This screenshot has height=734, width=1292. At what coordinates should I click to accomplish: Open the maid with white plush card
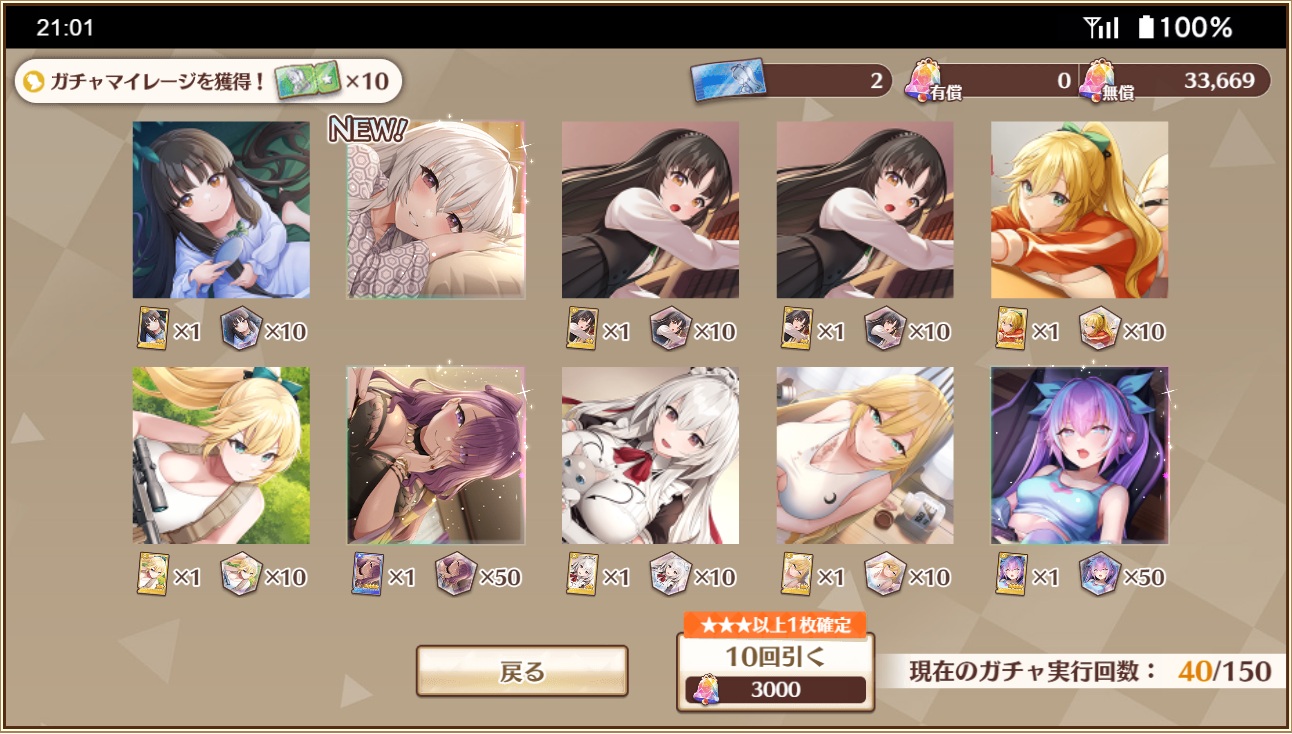click(650, 455)
